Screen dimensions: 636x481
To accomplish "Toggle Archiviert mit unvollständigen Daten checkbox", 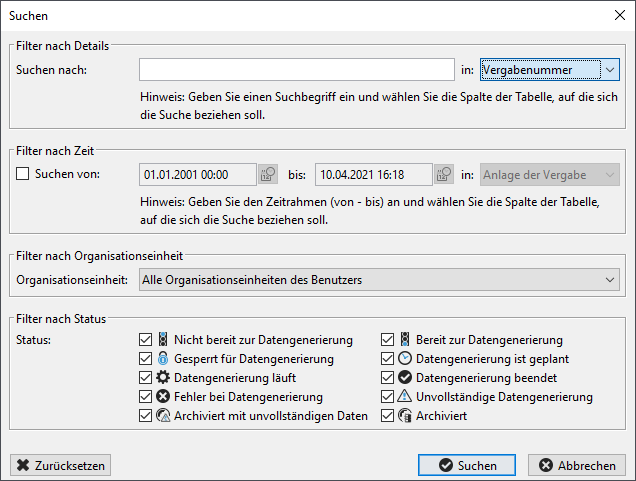I will tap(145, 416).
